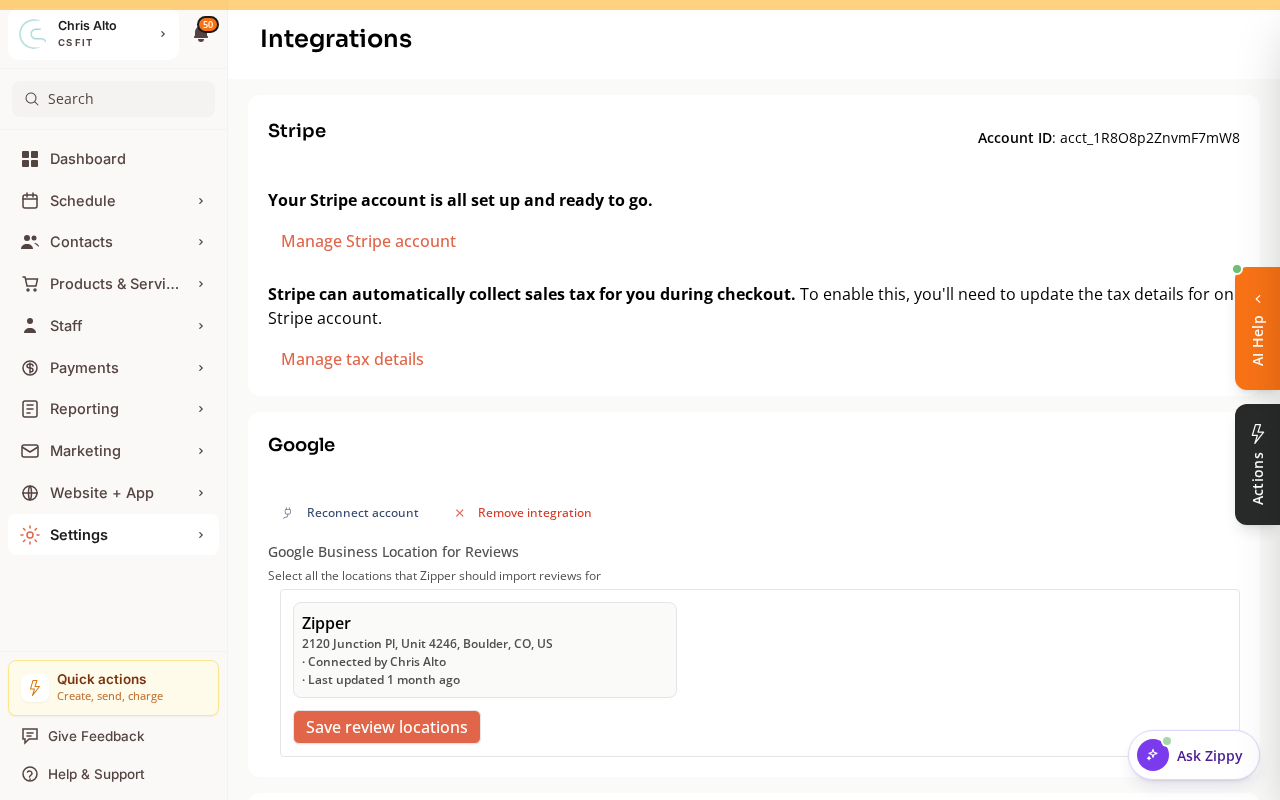The width and height of the screenshot is (1280, 800).
Task: Click the Staff person icon
Action: pos(30,326)
